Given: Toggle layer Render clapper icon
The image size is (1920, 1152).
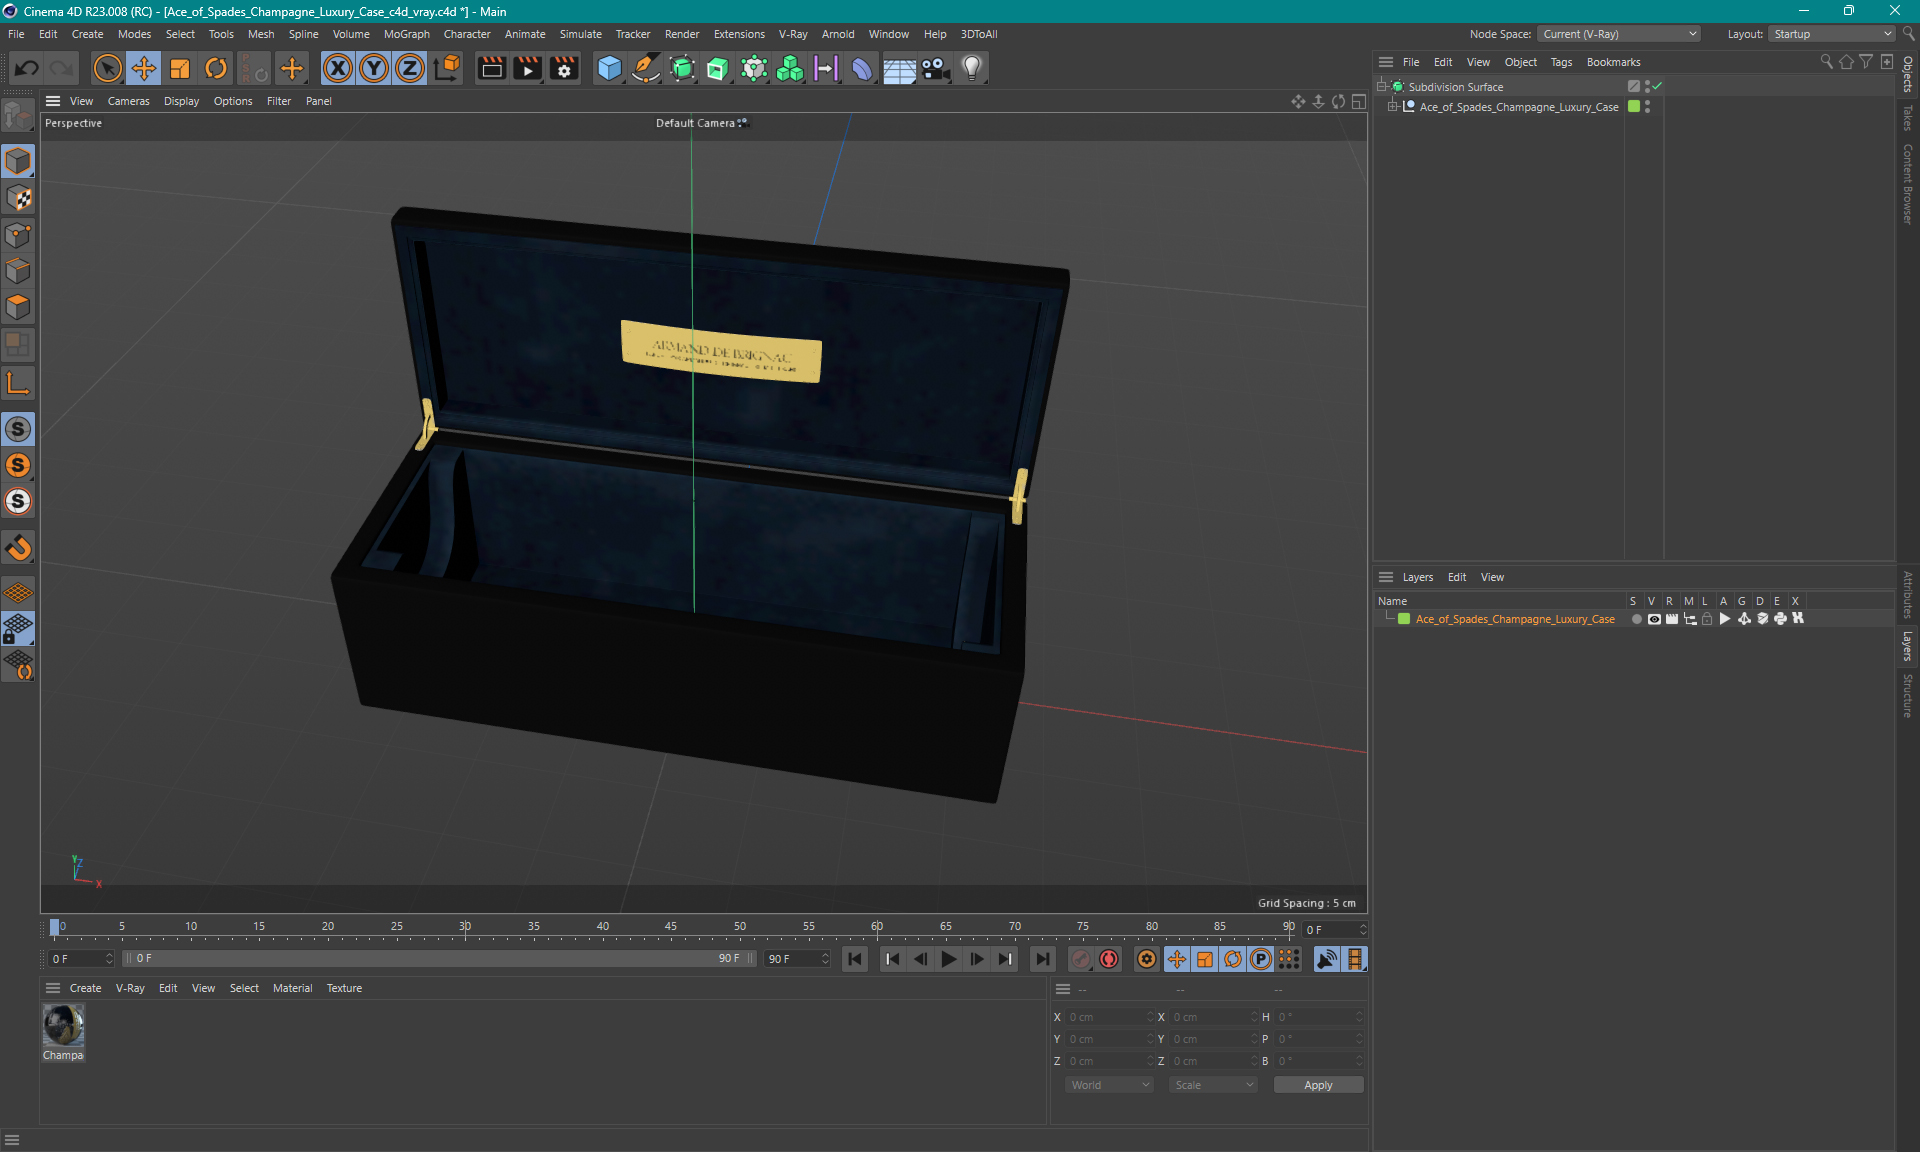Looking at the screenshot, I should (1672, 619).
